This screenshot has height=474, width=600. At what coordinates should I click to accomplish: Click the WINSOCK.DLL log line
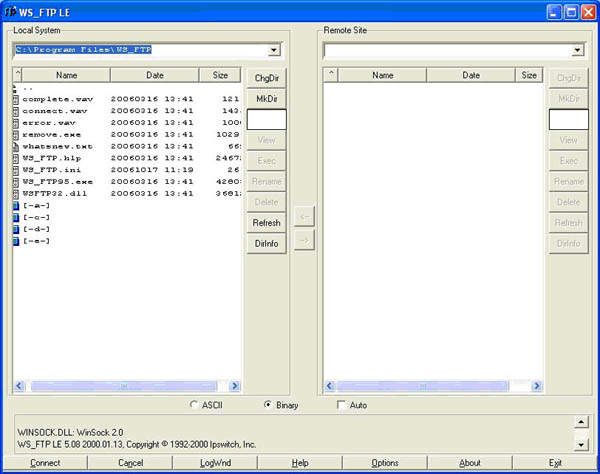click(70, 433)
